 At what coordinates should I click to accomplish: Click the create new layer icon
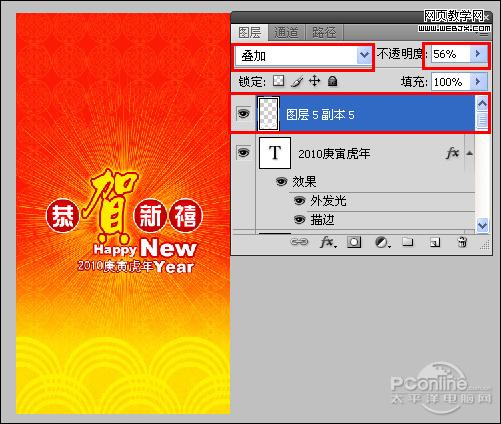(434, 242)
